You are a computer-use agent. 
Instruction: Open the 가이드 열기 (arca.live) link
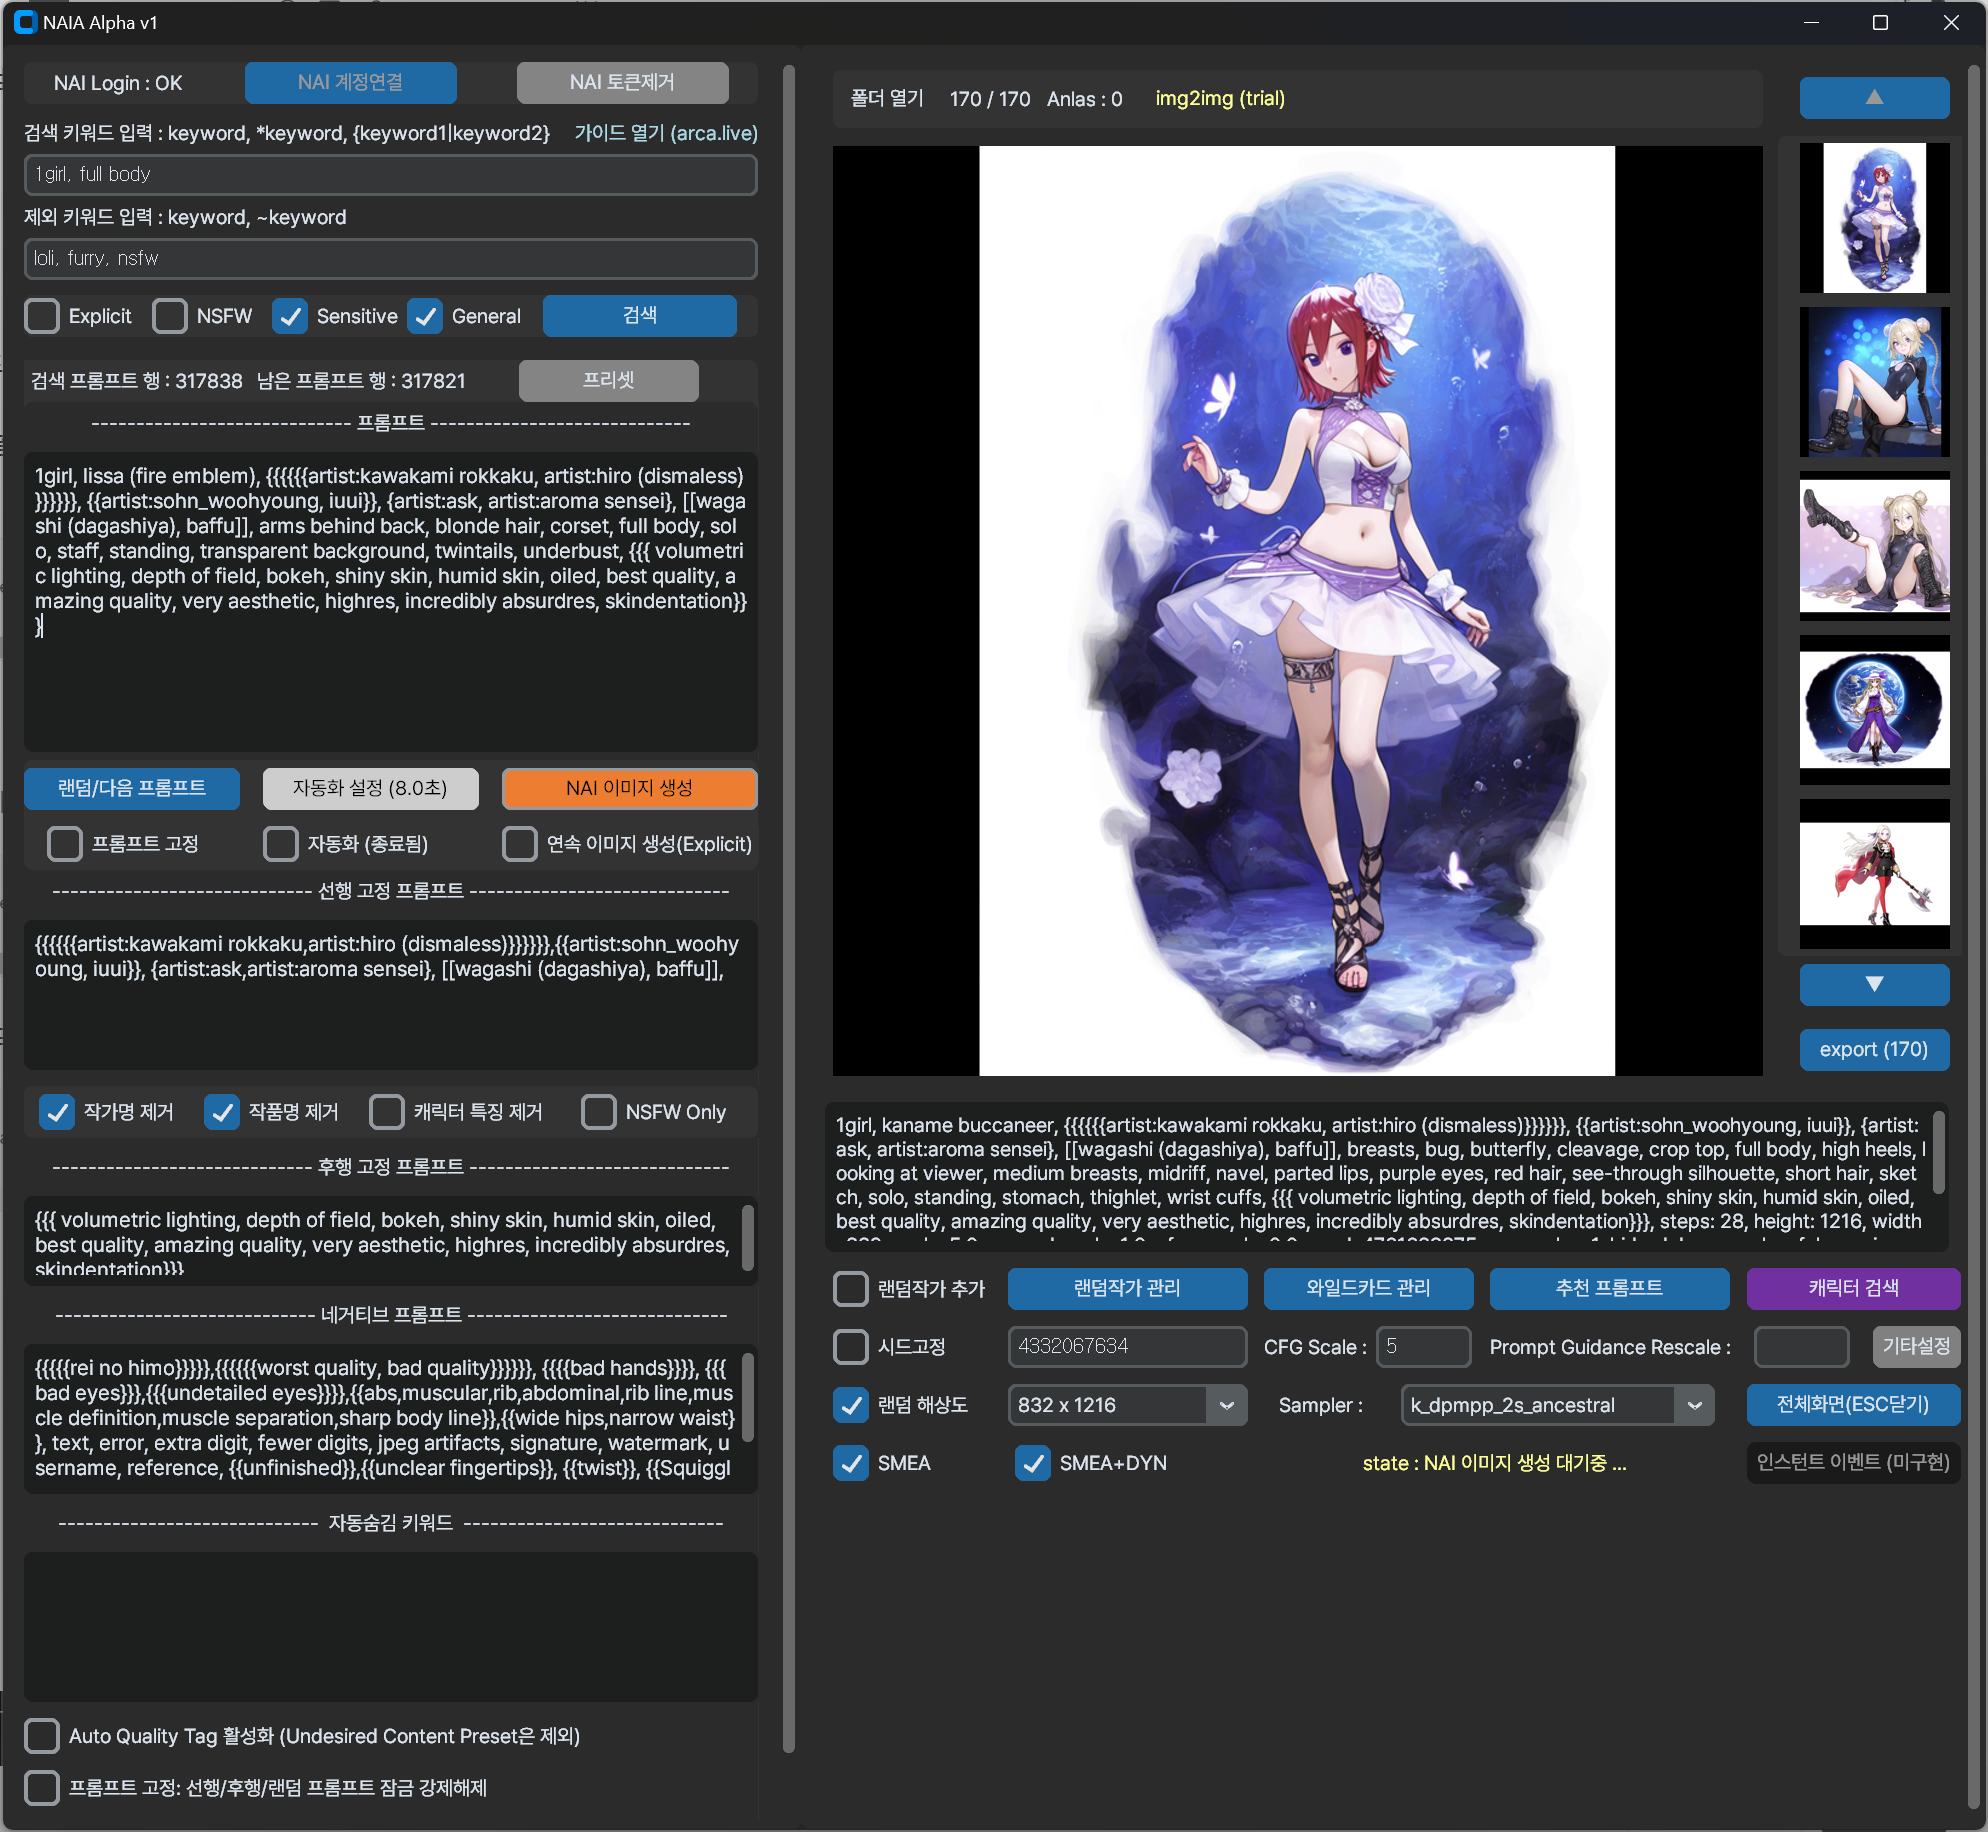point(666,133)
